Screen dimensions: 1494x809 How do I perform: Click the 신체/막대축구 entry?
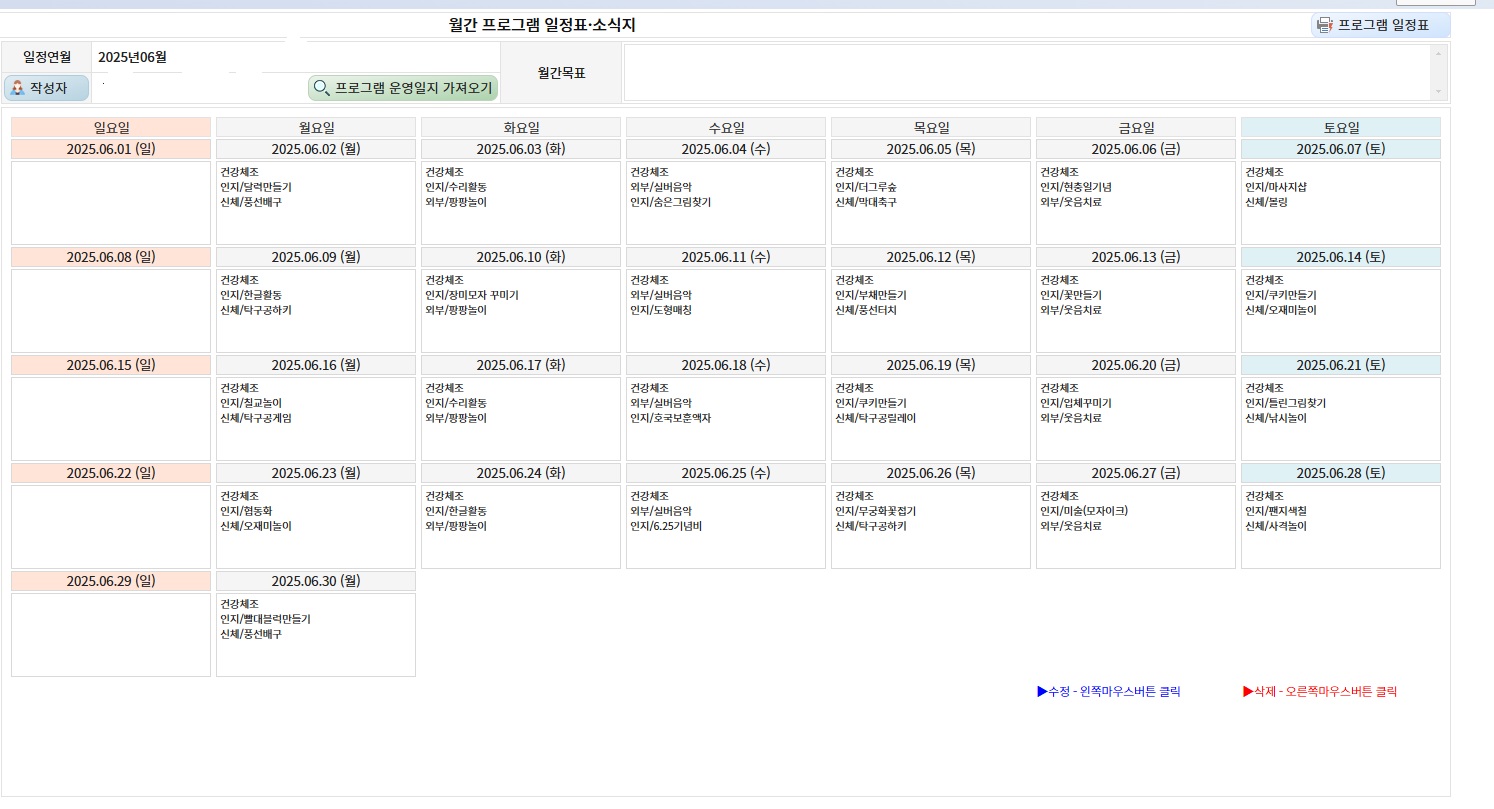pyautogui.click(x=866, y=202)
